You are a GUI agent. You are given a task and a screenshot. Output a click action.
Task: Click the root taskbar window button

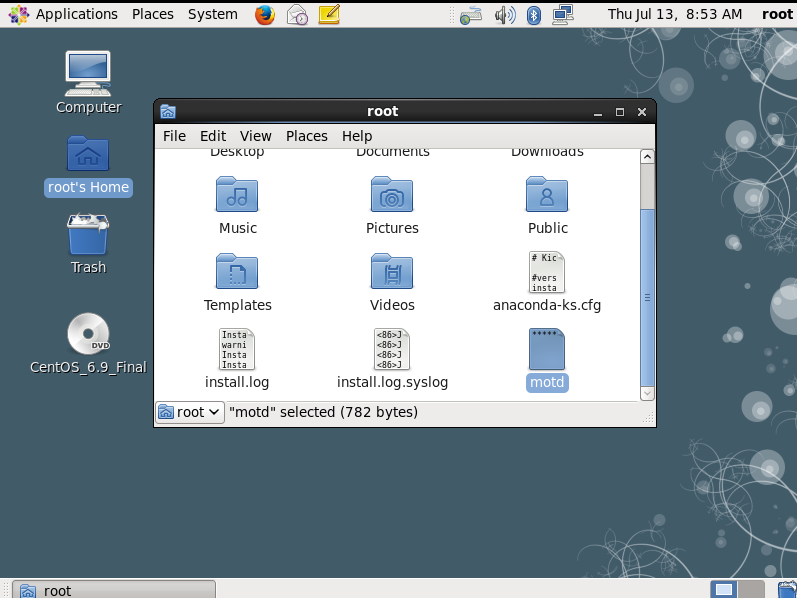tap(114, 590)
